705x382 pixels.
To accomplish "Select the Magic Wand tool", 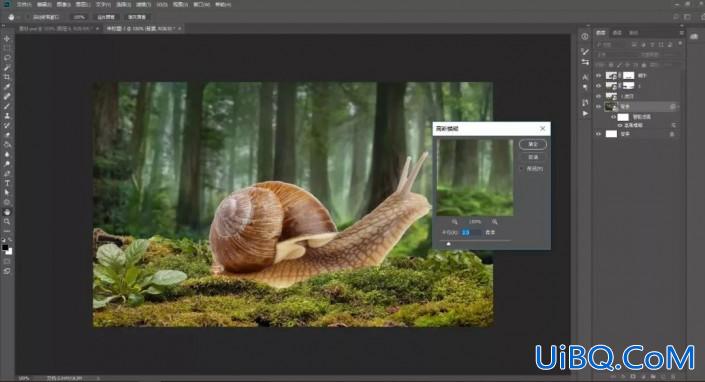I will pyautogui.click(x=7, y=68).
